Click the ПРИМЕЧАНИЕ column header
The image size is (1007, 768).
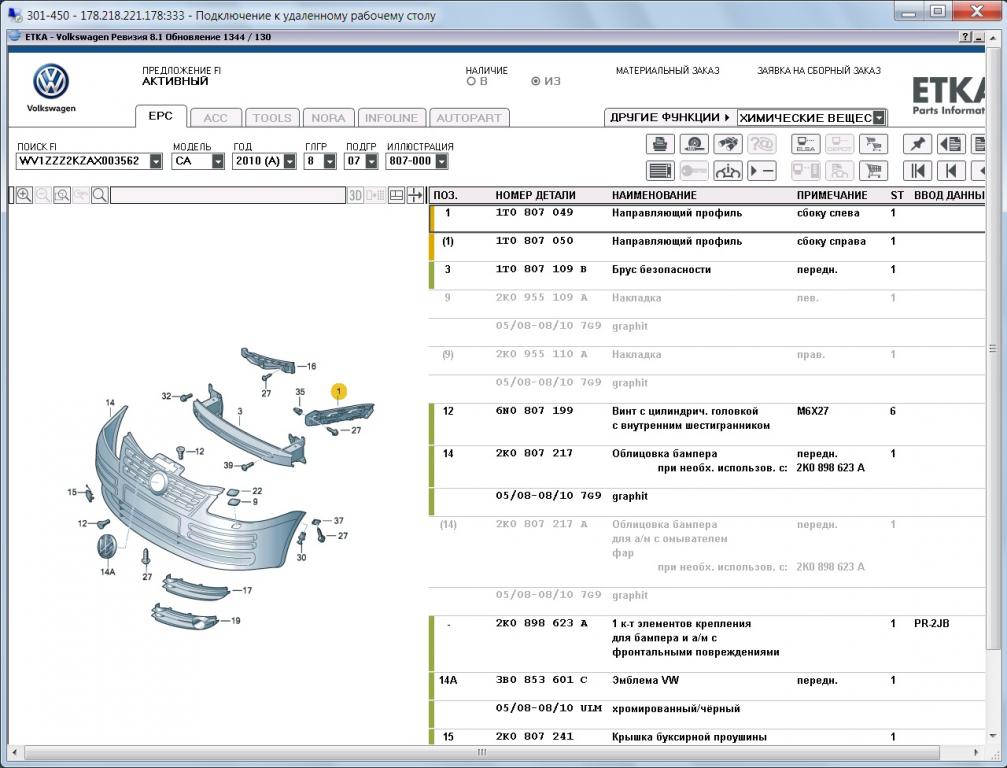[x=832, y=195]
